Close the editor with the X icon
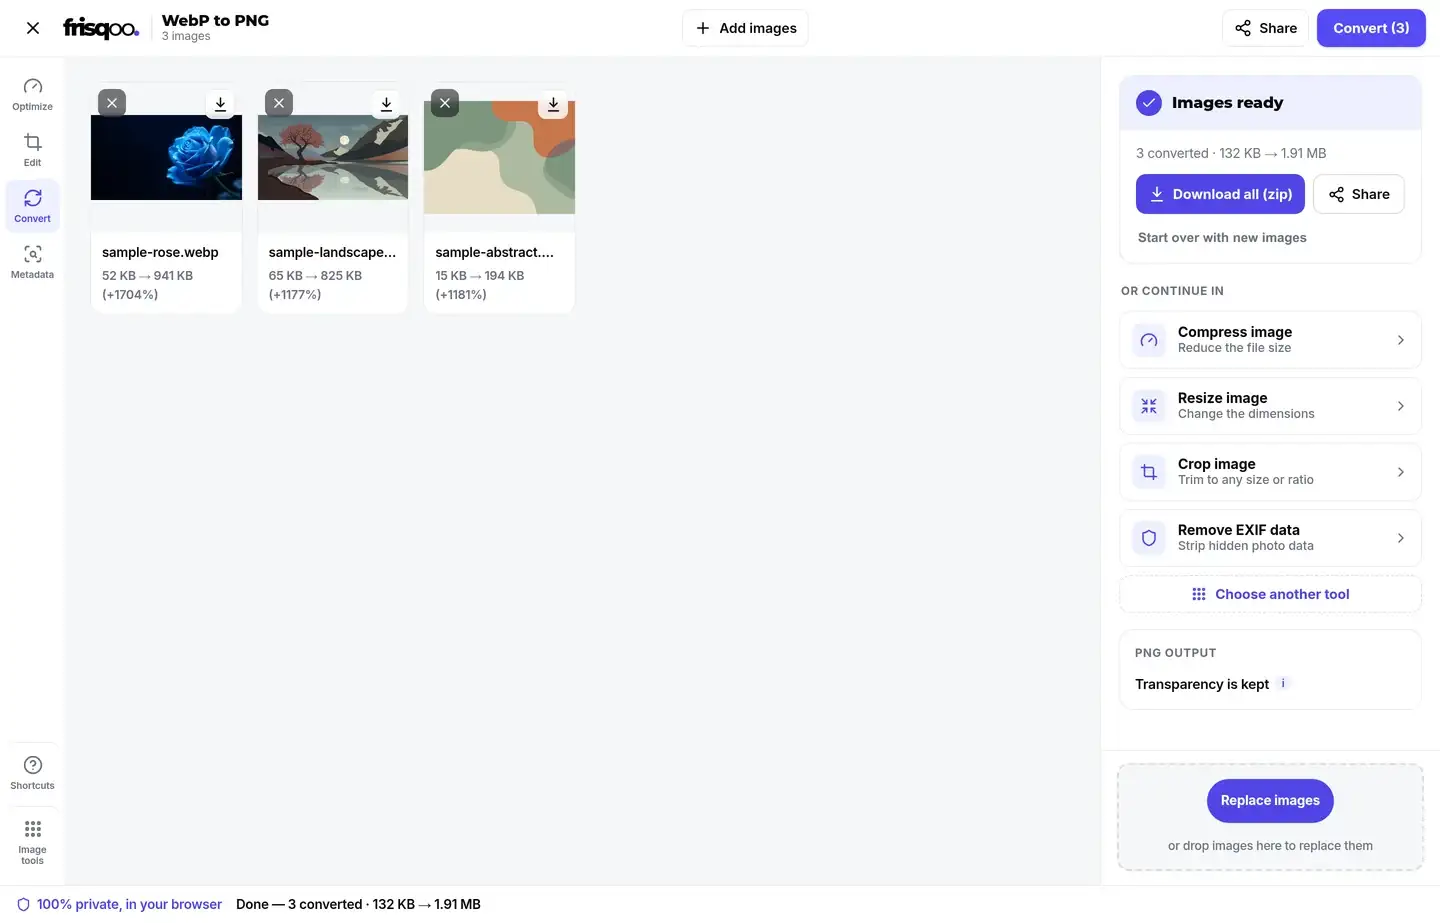Viewport: 1440px width, 923px height. (33, 28)
